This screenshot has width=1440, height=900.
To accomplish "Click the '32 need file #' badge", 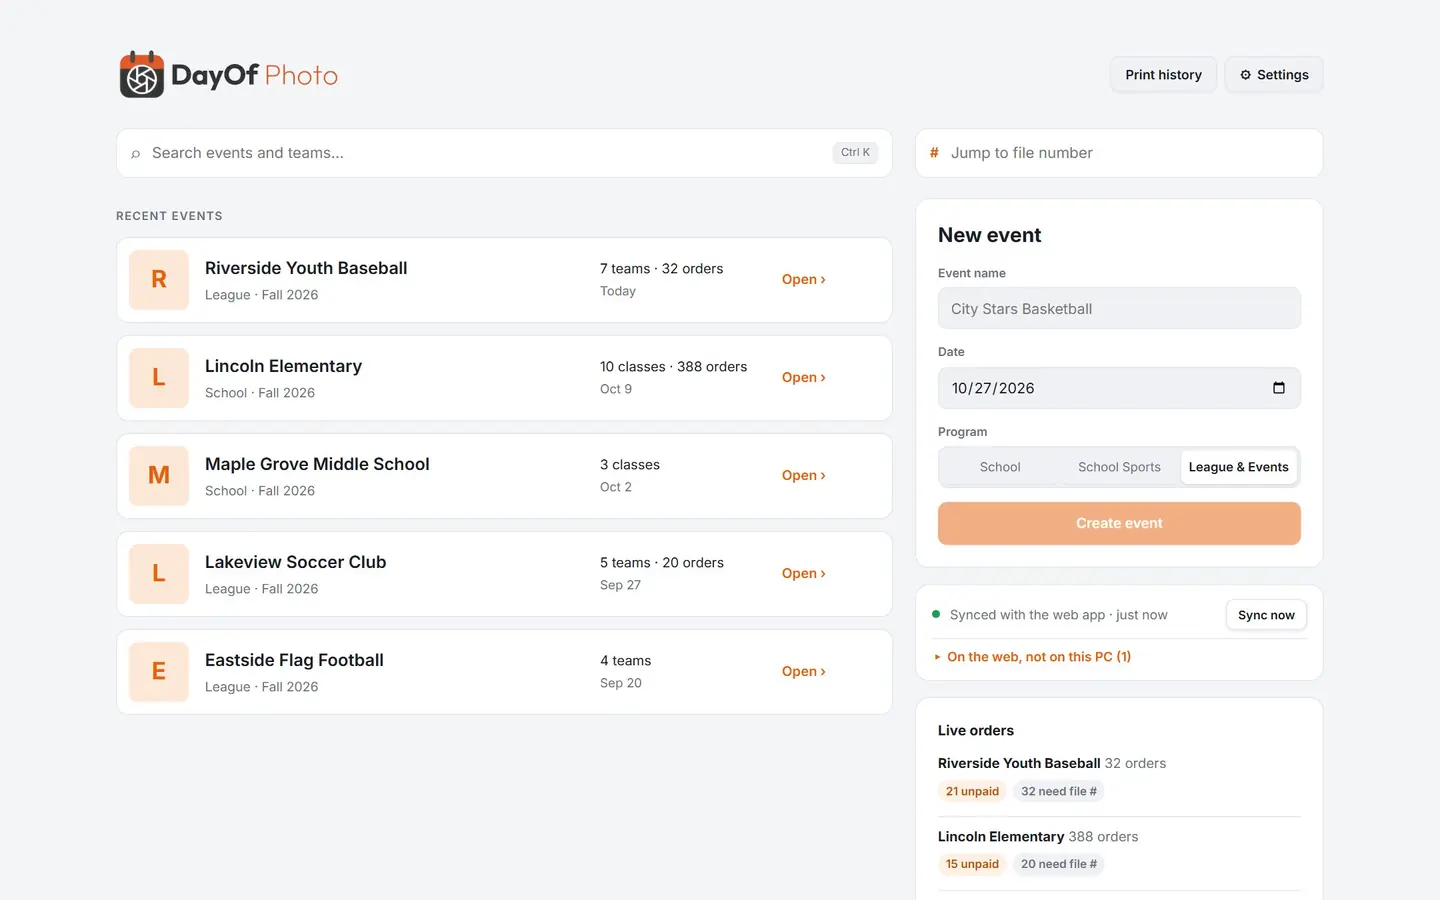I will 1059,791.
